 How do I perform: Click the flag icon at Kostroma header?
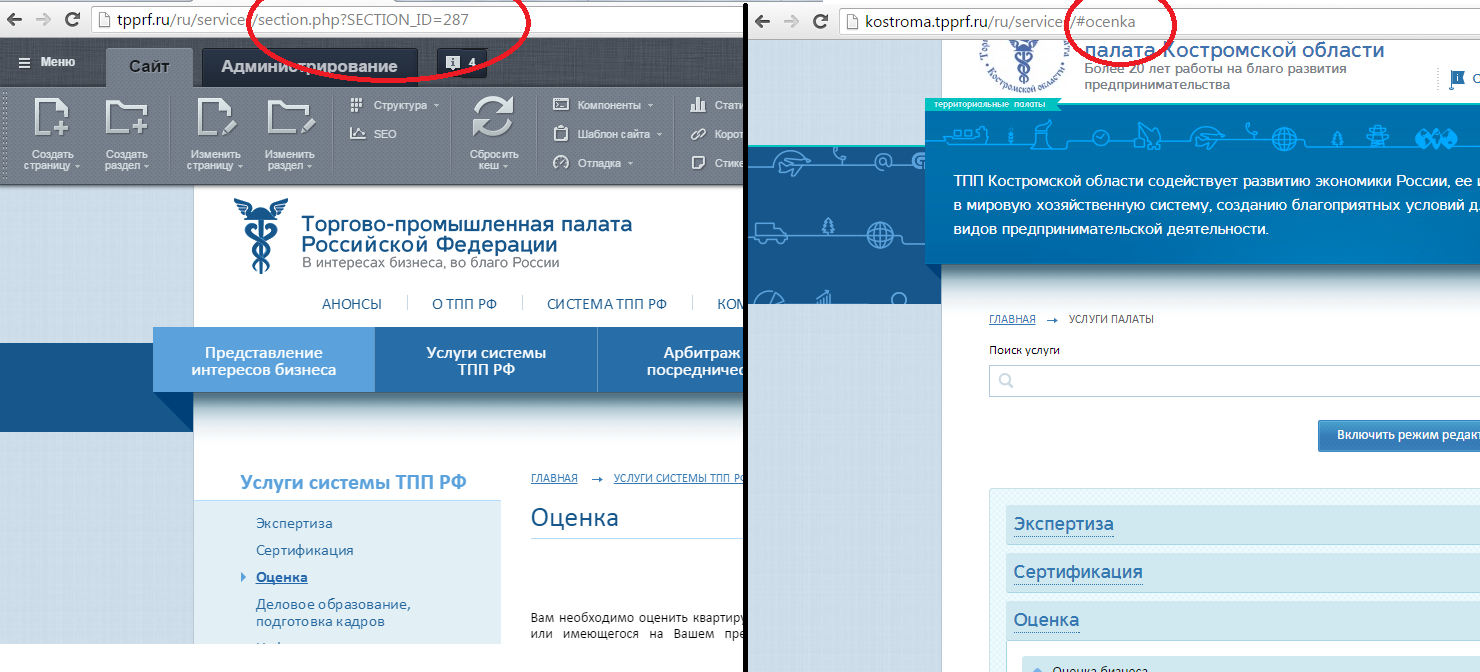click(1456, 78)
